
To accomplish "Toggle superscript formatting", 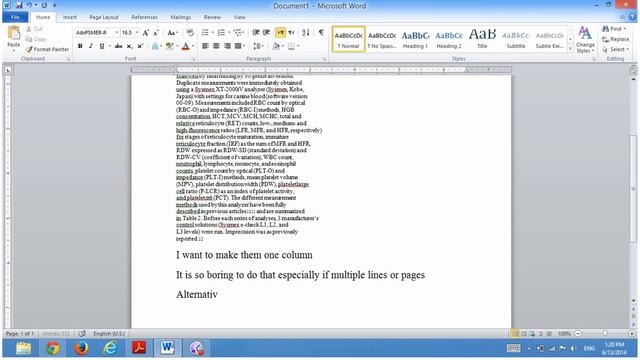I will point(140,46).
